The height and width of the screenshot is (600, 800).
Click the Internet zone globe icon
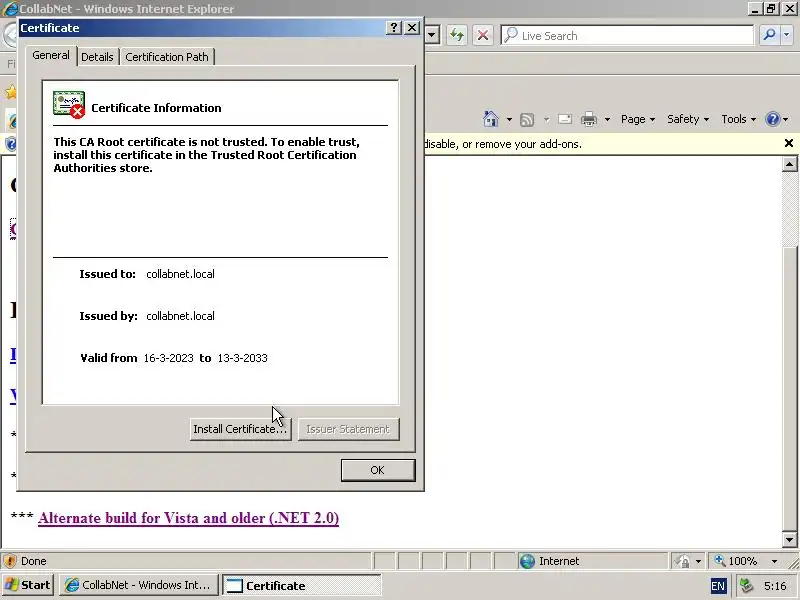[527, 561]
